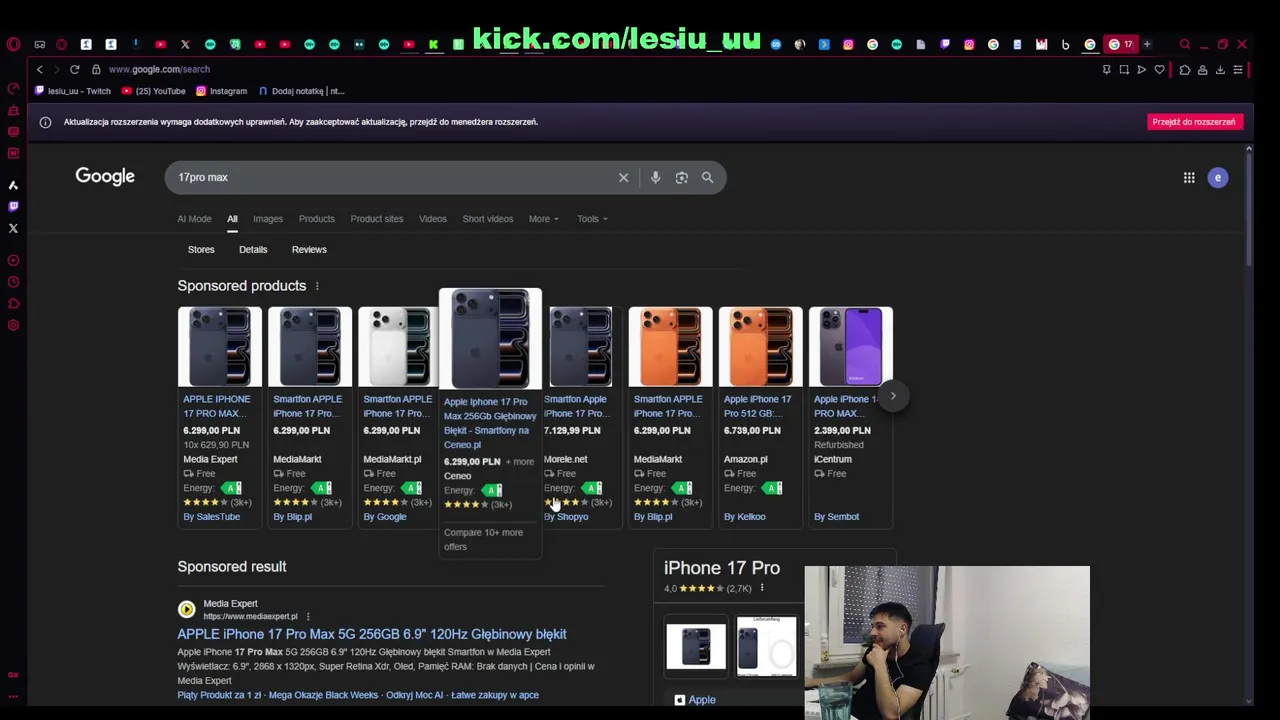Click Przejdź do rozszerzeń button
Viewport: 1280px width, 720px height.
(1193, 122)
